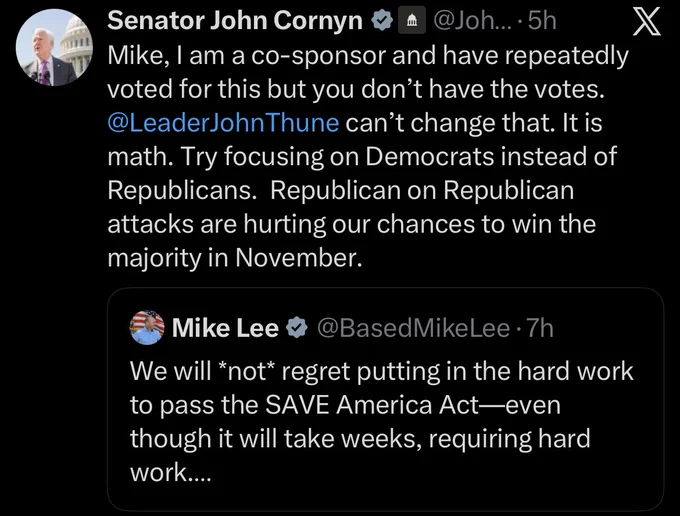680x516 pixels.
Task: Open the quoted SAVE America Act post
Action: [x=385, y=399]
